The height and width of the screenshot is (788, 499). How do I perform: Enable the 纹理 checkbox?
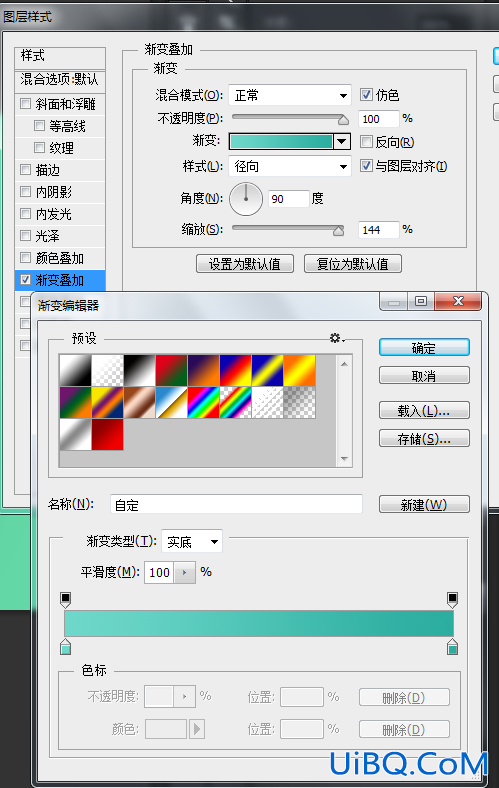click(39, 147)
